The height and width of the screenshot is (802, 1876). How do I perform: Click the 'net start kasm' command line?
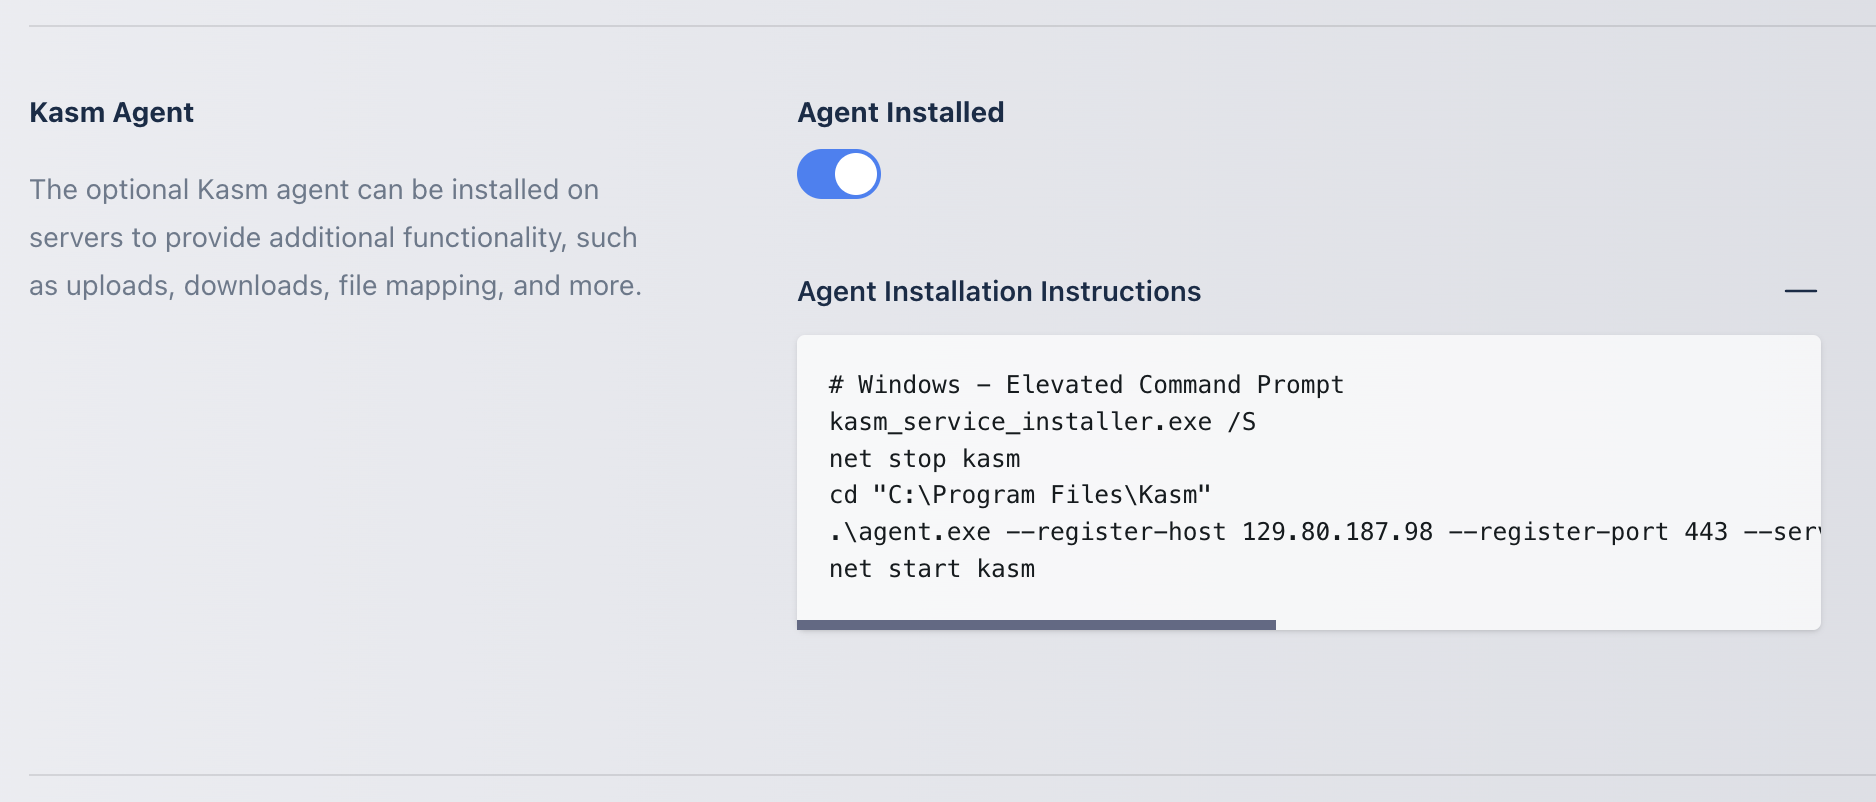[931, 569]
